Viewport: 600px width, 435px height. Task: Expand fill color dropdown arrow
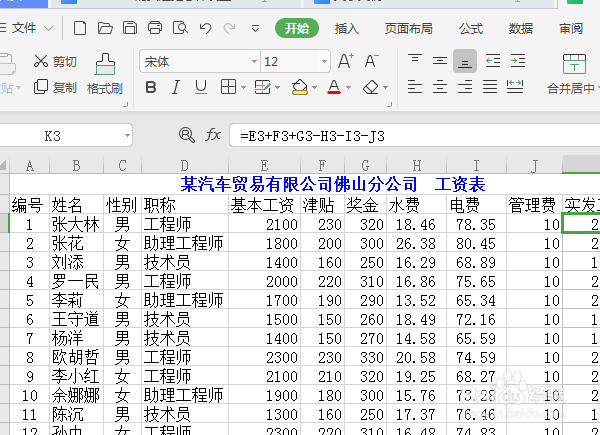tap(315, 88)
